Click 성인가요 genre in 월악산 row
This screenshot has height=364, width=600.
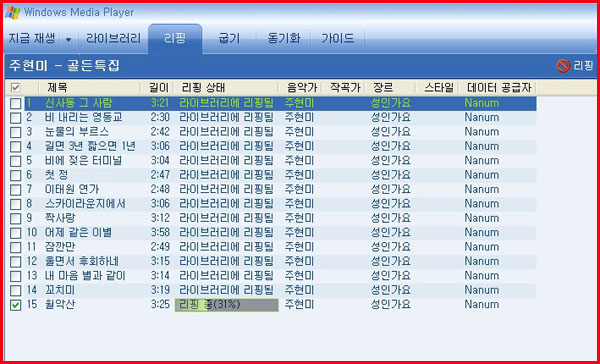(x=391, y=305)
